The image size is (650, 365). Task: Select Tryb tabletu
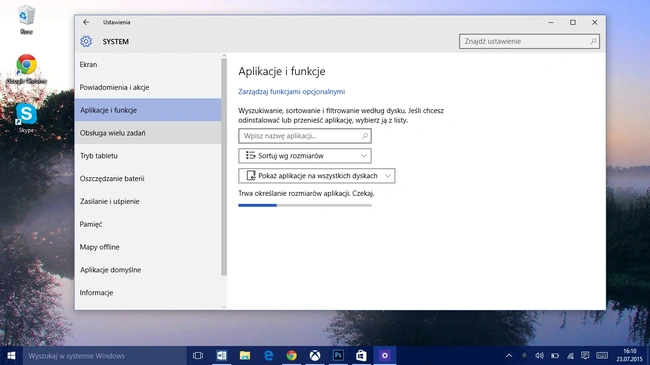[148, 156]
